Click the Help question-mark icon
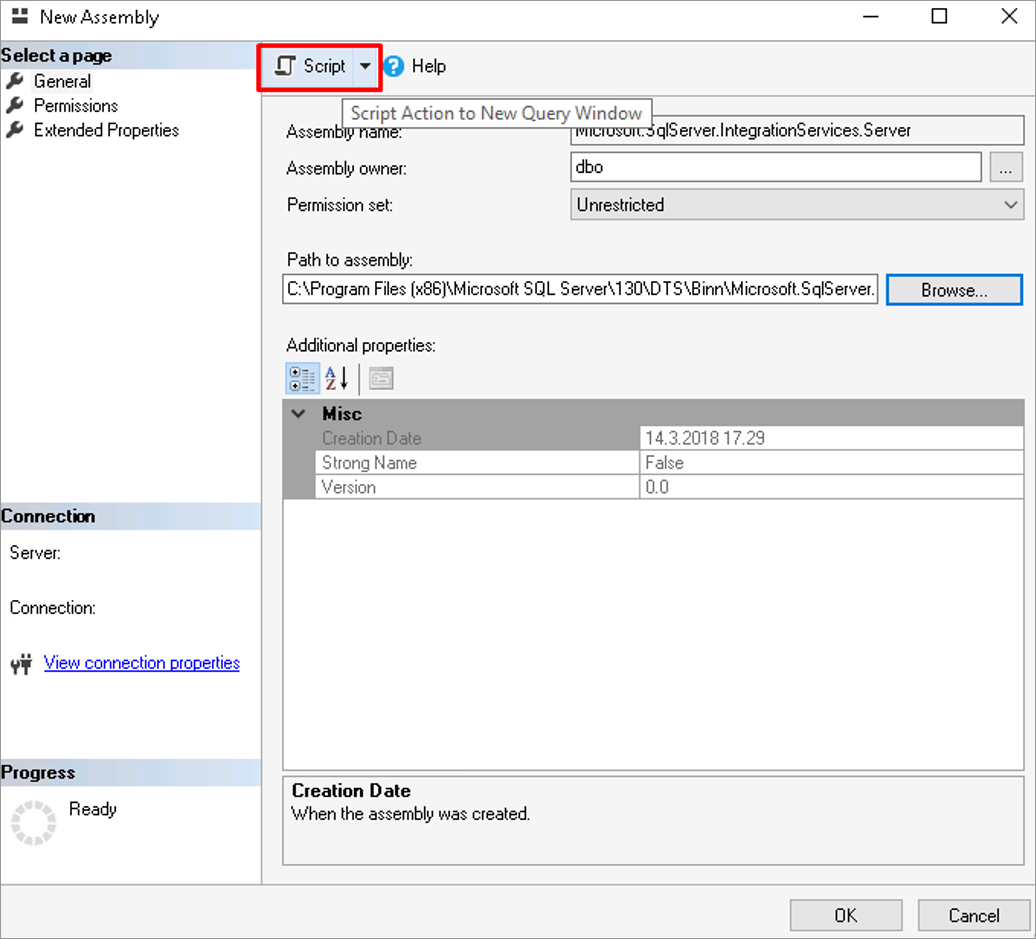The width and height of the screenshot is (1036, 939). tap(394, 67)
